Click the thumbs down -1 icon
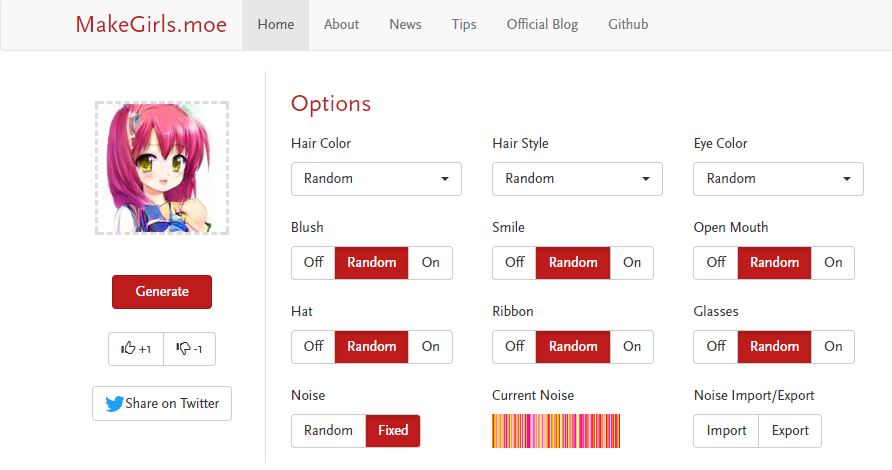 [183, 349]
